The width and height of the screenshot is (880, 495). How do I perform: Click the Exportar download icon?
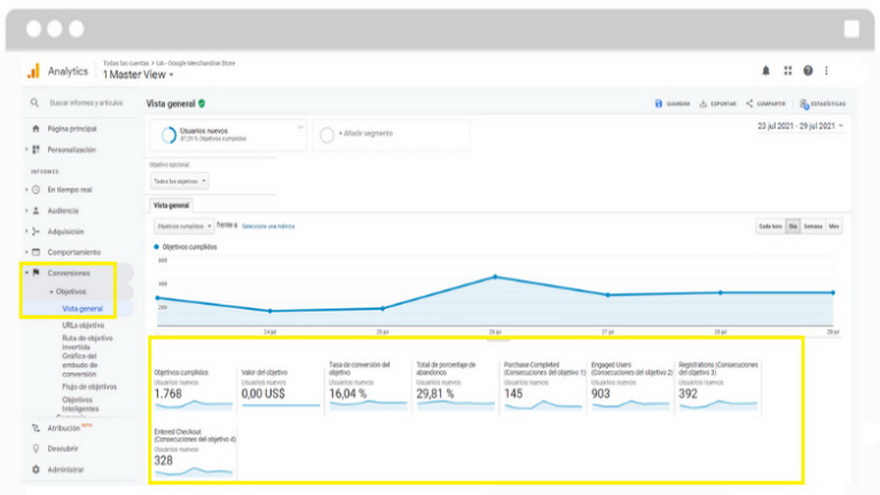[x=703, y=103]
